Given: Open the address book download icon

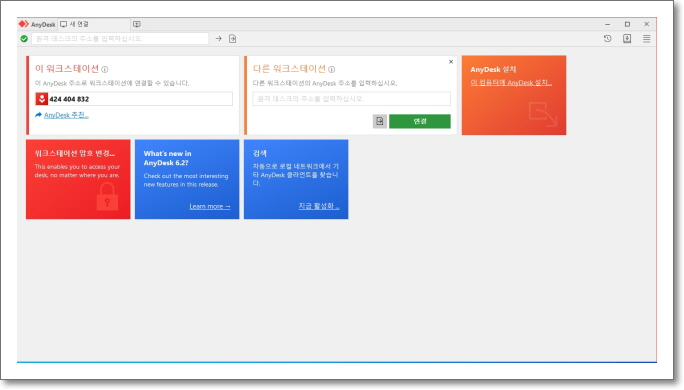Looking at the screenshot, I should tap(627, 39).
